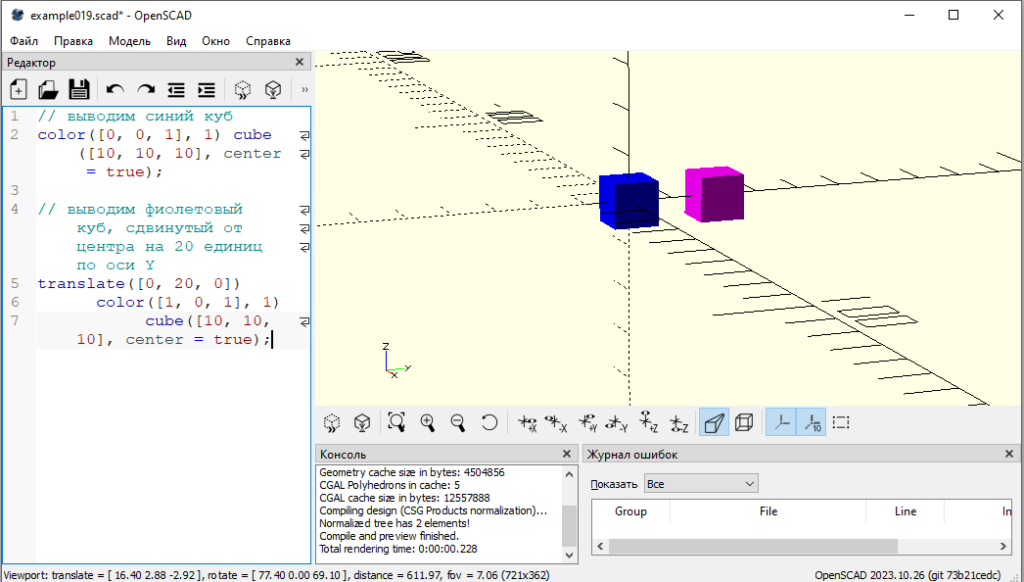Toggle perspective projection mode
1024x582 pixels.
[714, 422]
